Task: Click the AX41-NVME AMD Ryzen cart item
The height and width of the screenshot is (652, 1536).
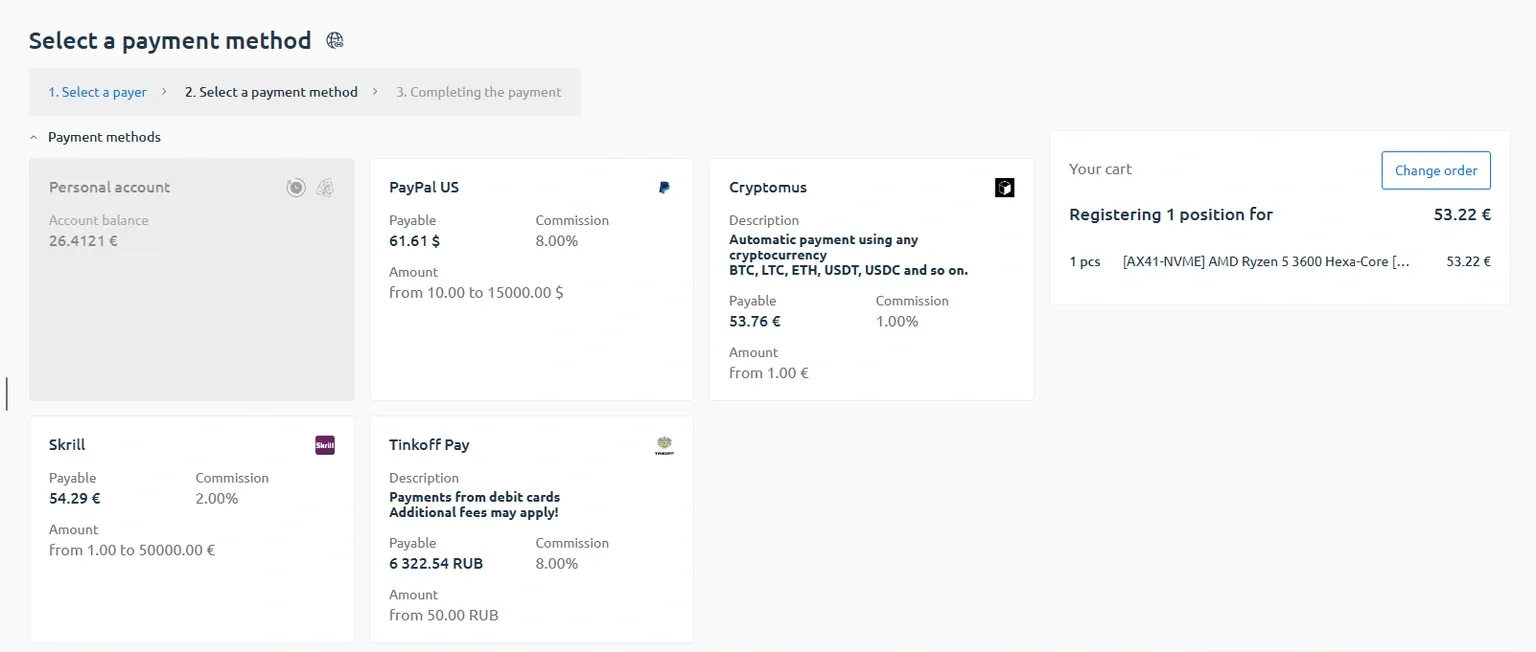Action: pos(1265,261)
